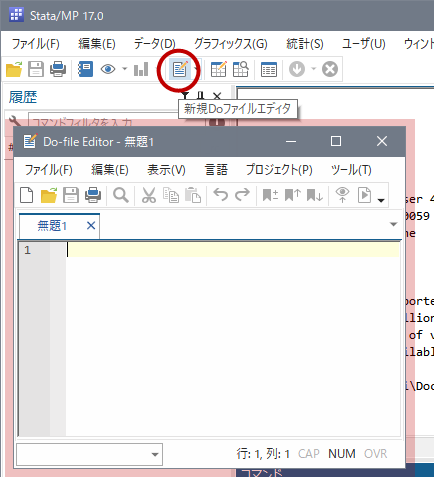Open a new Do-file Editor from main toolbar
This screenshot has height=477, width=434.
tap(180, 69)
